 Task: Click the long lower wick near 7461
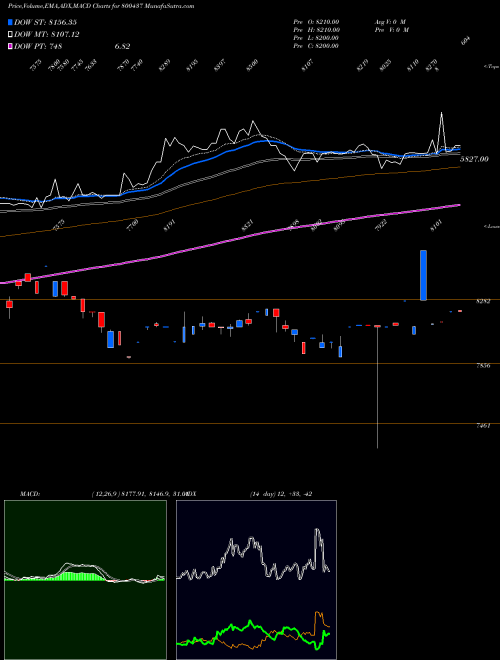(x=378, y=387)
